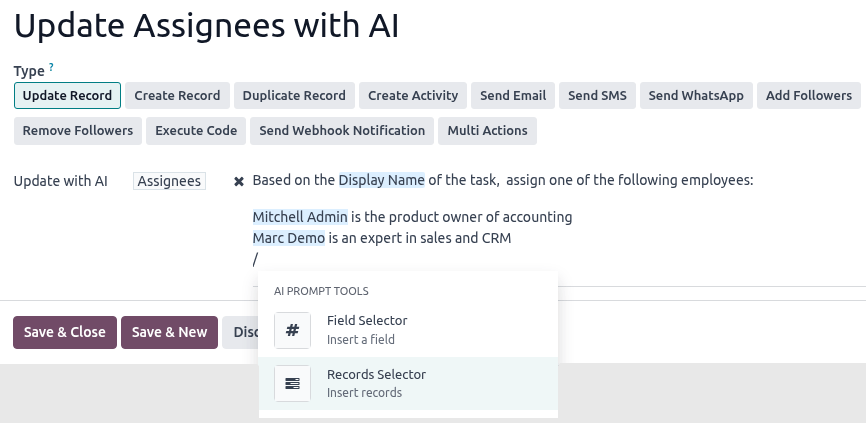Select the Remove Followers type

78,131
